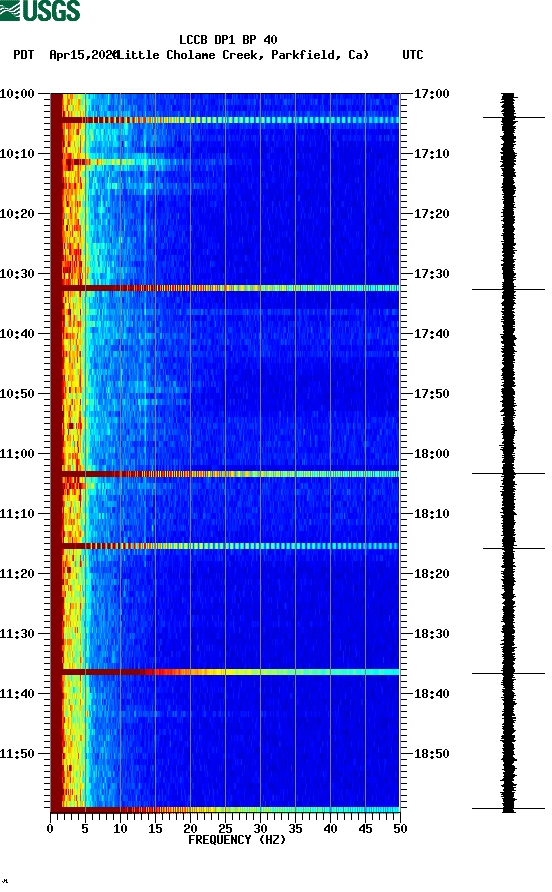Image resolution: width=552 pixels, height=892 pixels.
Task: Click the seismogram event marker near 17:32 UTC
Action: pos(509,290)
